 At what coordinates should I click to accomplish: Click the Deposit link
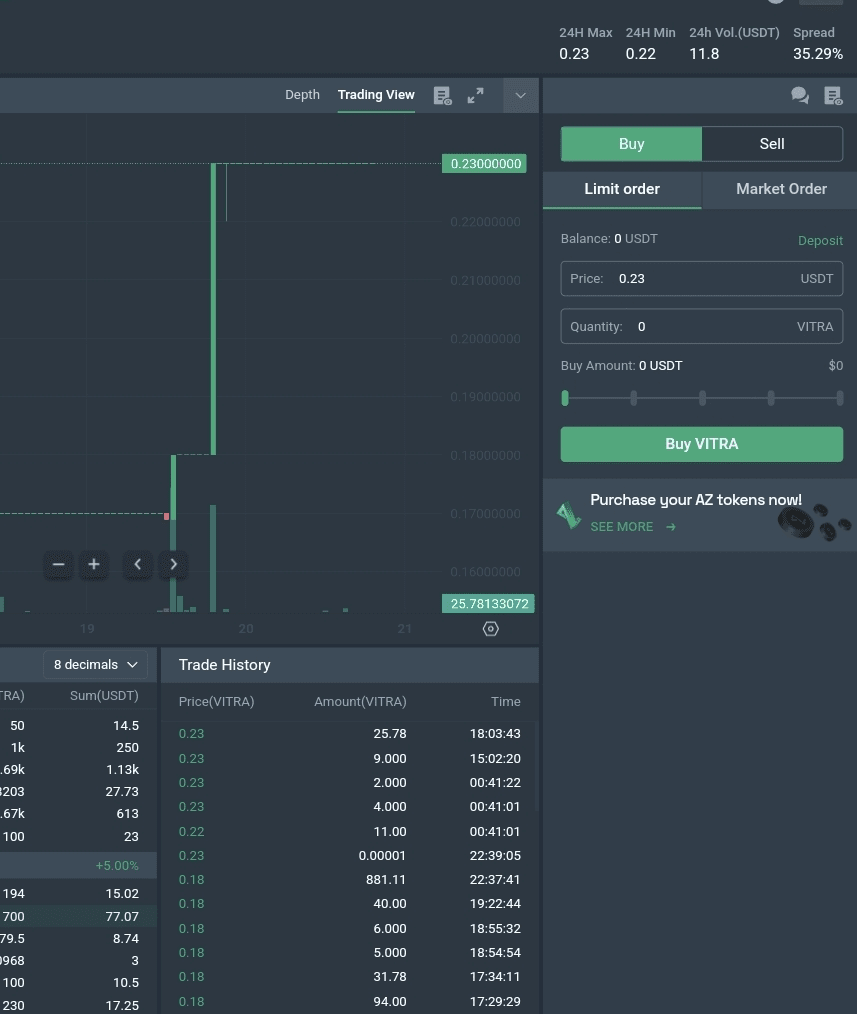pyautogui.click(x=820, y=241)
